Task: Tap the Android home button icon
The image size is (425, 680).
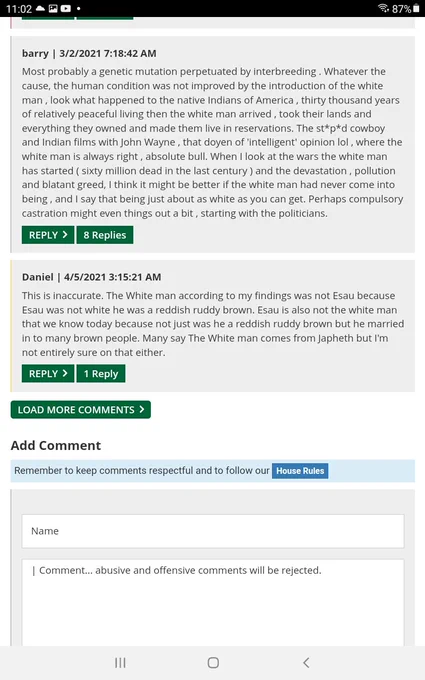Action: (213, 663)
